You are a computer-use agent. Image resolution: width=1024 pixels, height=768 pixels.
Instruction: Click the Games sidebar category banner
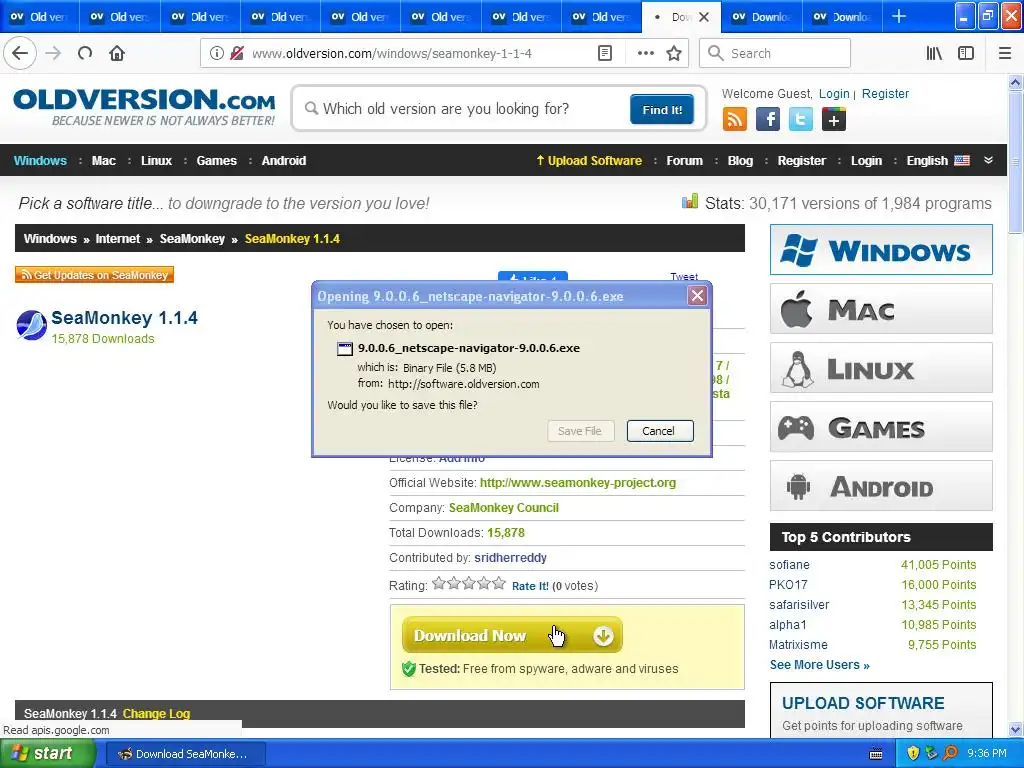pyautogui.click(x=881, y=427)
